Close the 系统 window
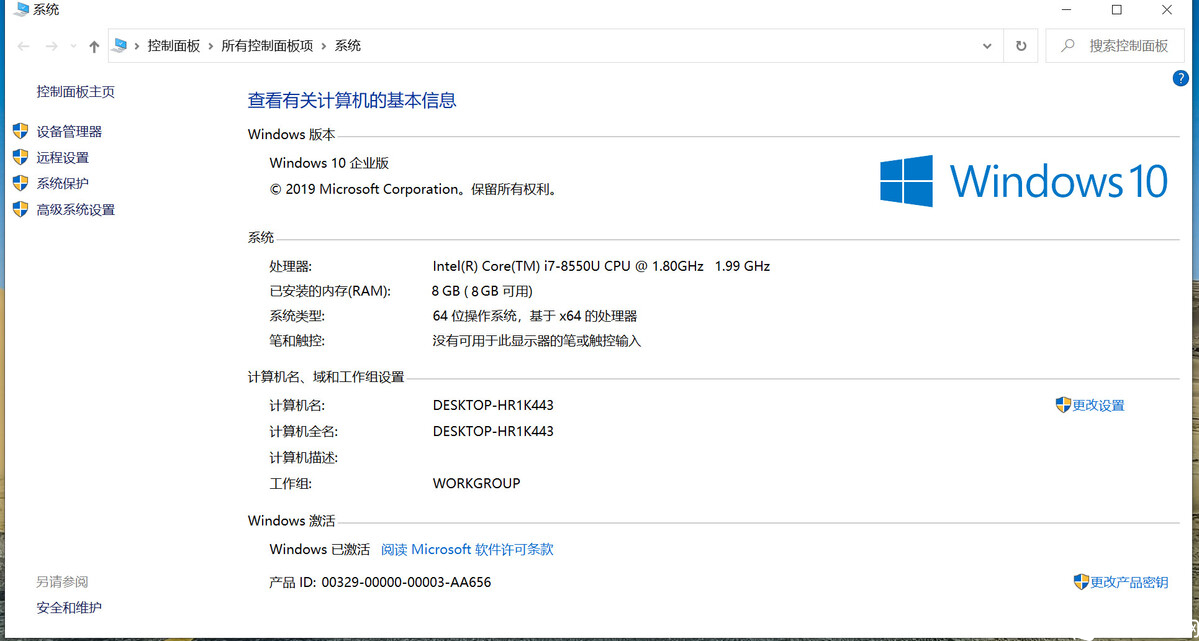This screenshot has height=641, width=1199. (x=1167, y=10)
